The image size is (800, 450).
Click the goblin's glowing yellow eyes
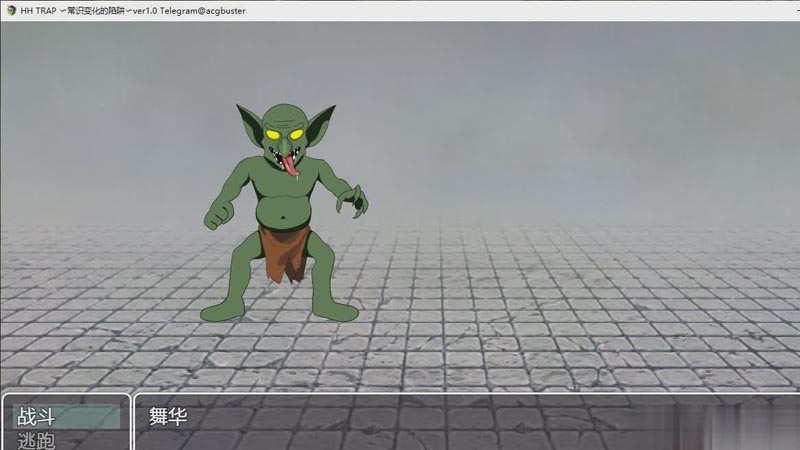[285, 134]
